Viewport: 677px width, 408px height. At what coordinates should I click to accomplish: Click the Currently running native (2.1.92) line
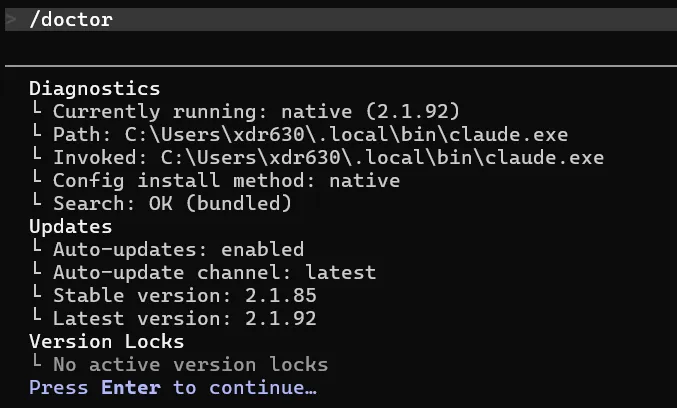click(256, 112)
